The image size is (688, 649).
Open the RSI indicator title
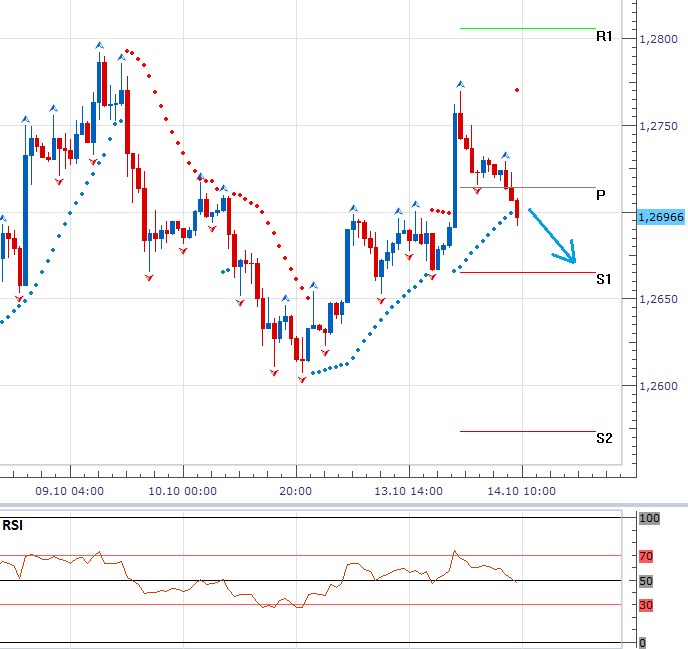[x=14, y=525]
